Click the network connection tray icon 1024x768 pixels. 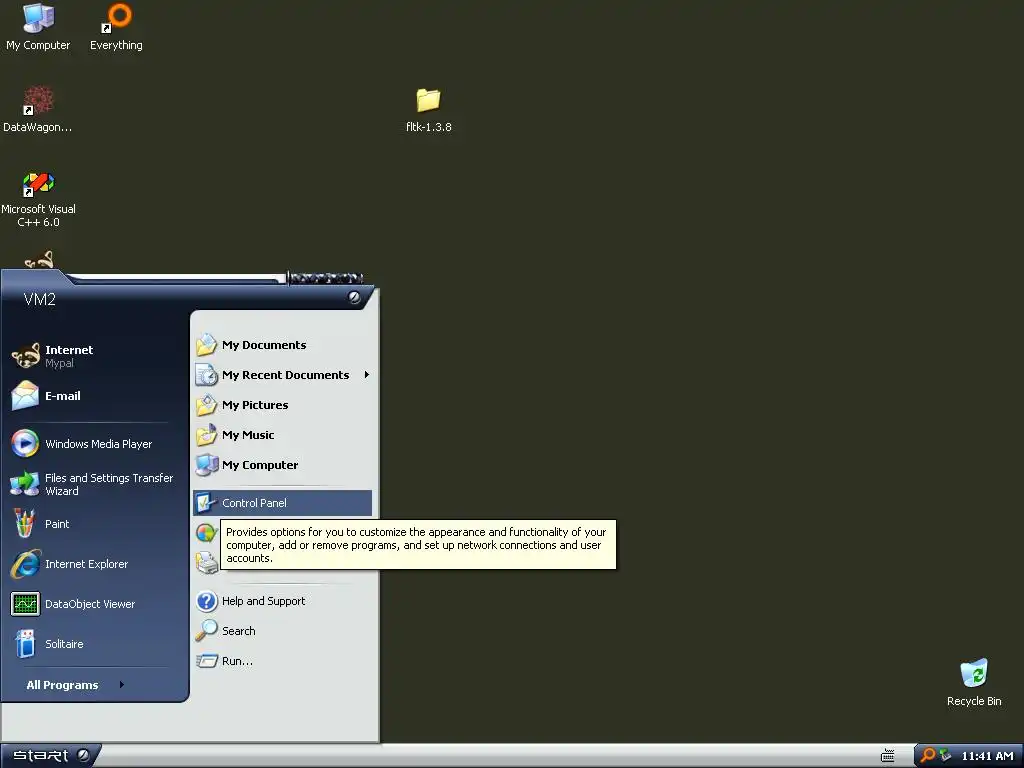[945, 756]
